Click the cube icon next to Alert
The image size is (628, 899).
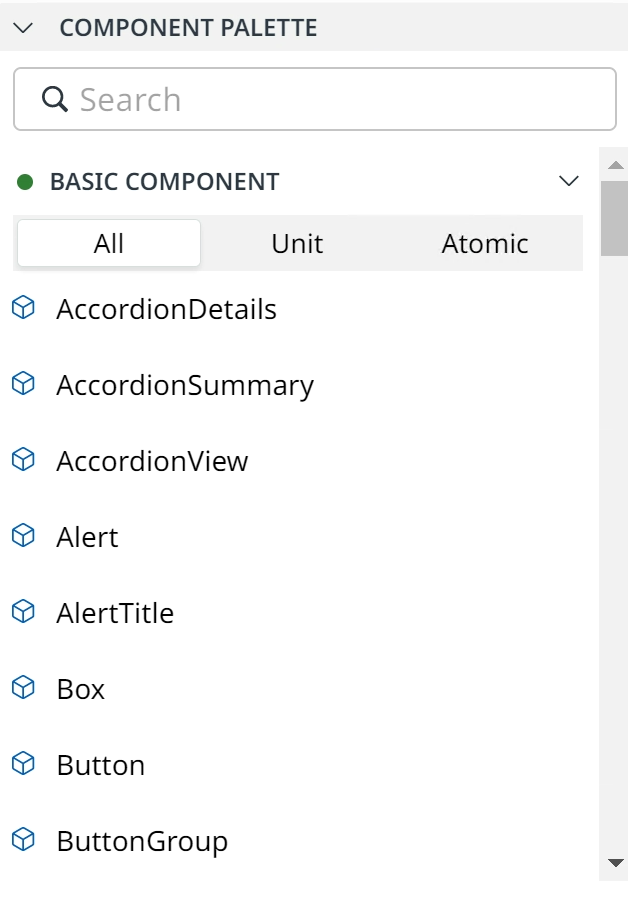[24, 536]
